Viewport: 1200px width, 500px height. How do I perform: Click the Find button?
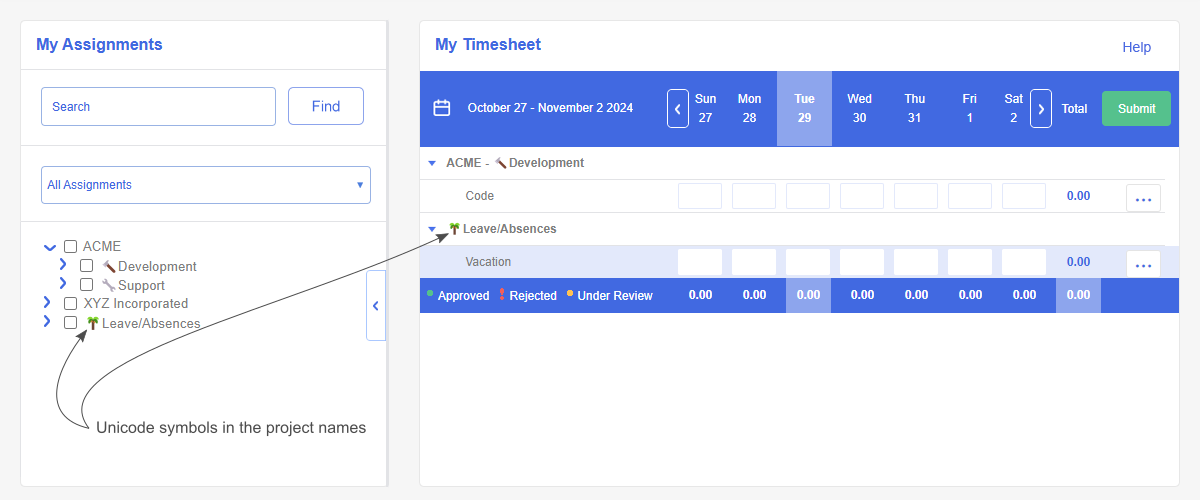tap(326, 106)
